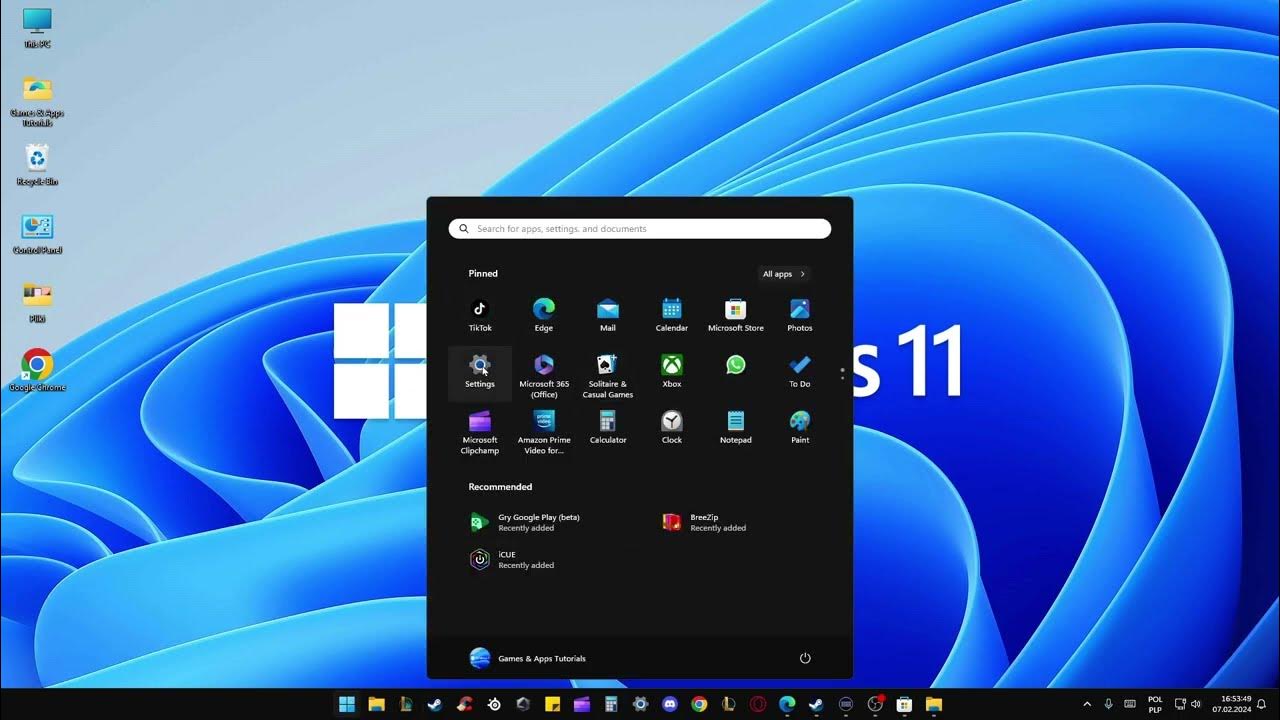Image resolution: width=1280 pixels, height=720 pixels.
Task: Select Games & Apps Tutorials desktop folder
Action: [37, 101]
